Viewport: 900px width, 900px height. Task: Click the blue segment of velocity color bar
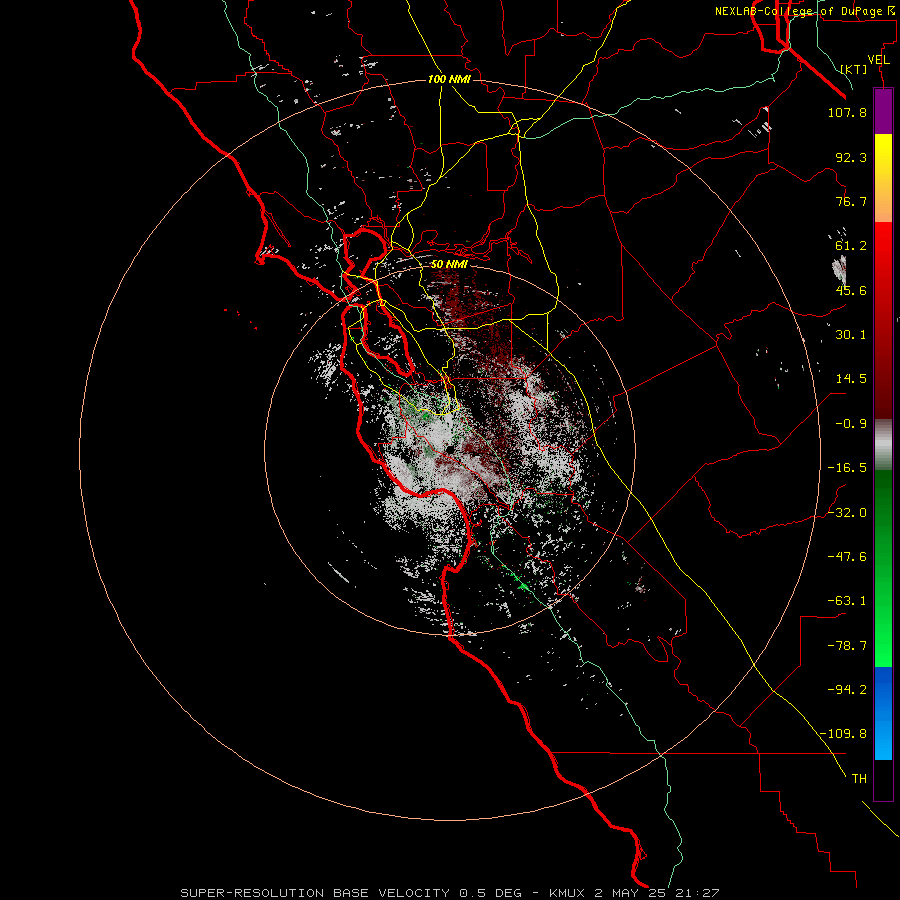click(883, 713)
